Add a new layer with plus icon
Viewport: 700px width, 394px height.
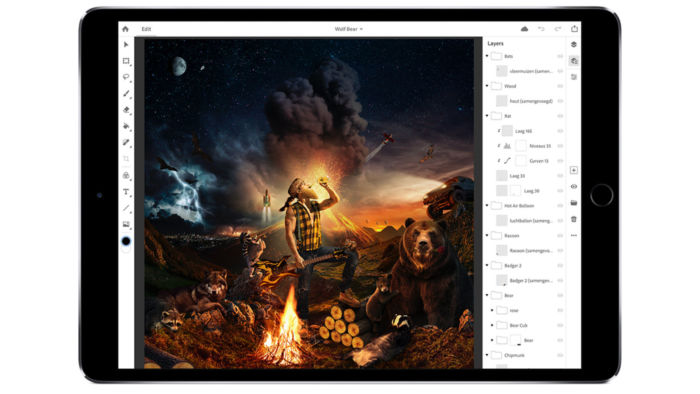[574, 170]
